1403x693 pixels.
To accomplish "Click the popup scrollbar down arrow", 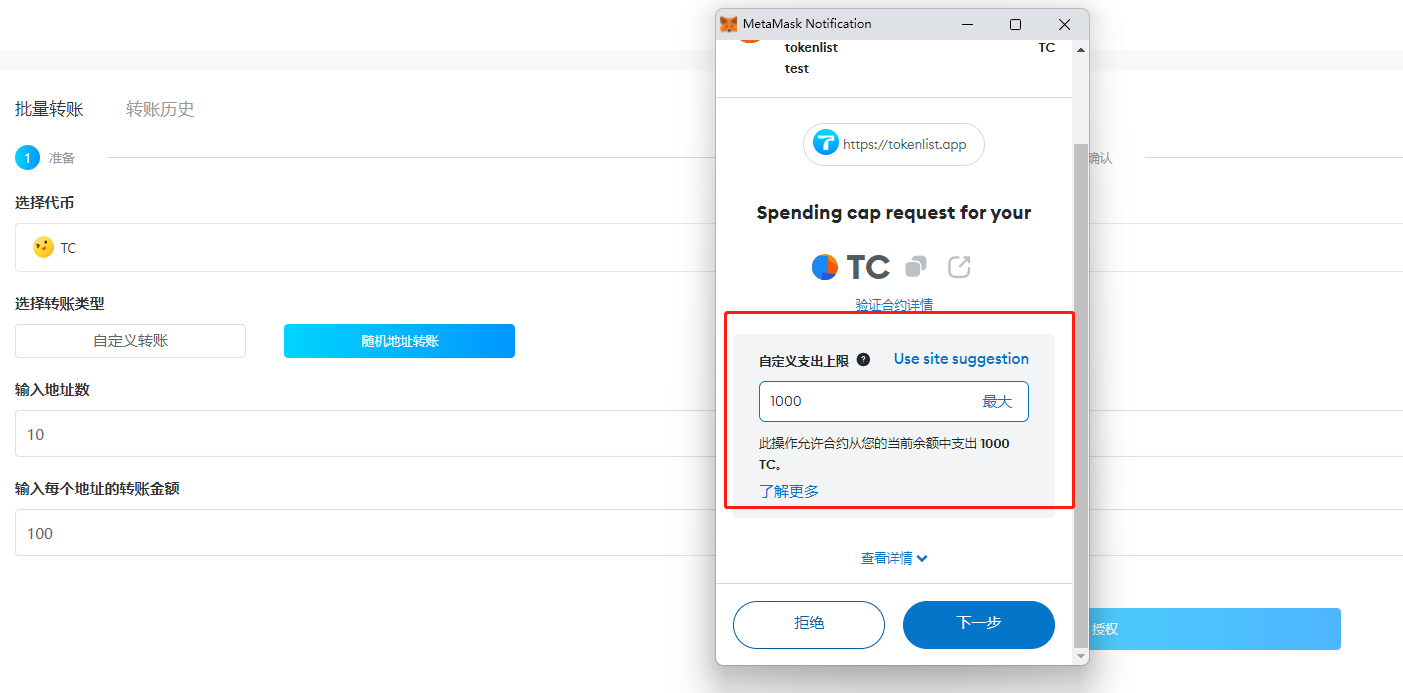I will tap(1080, 656).
